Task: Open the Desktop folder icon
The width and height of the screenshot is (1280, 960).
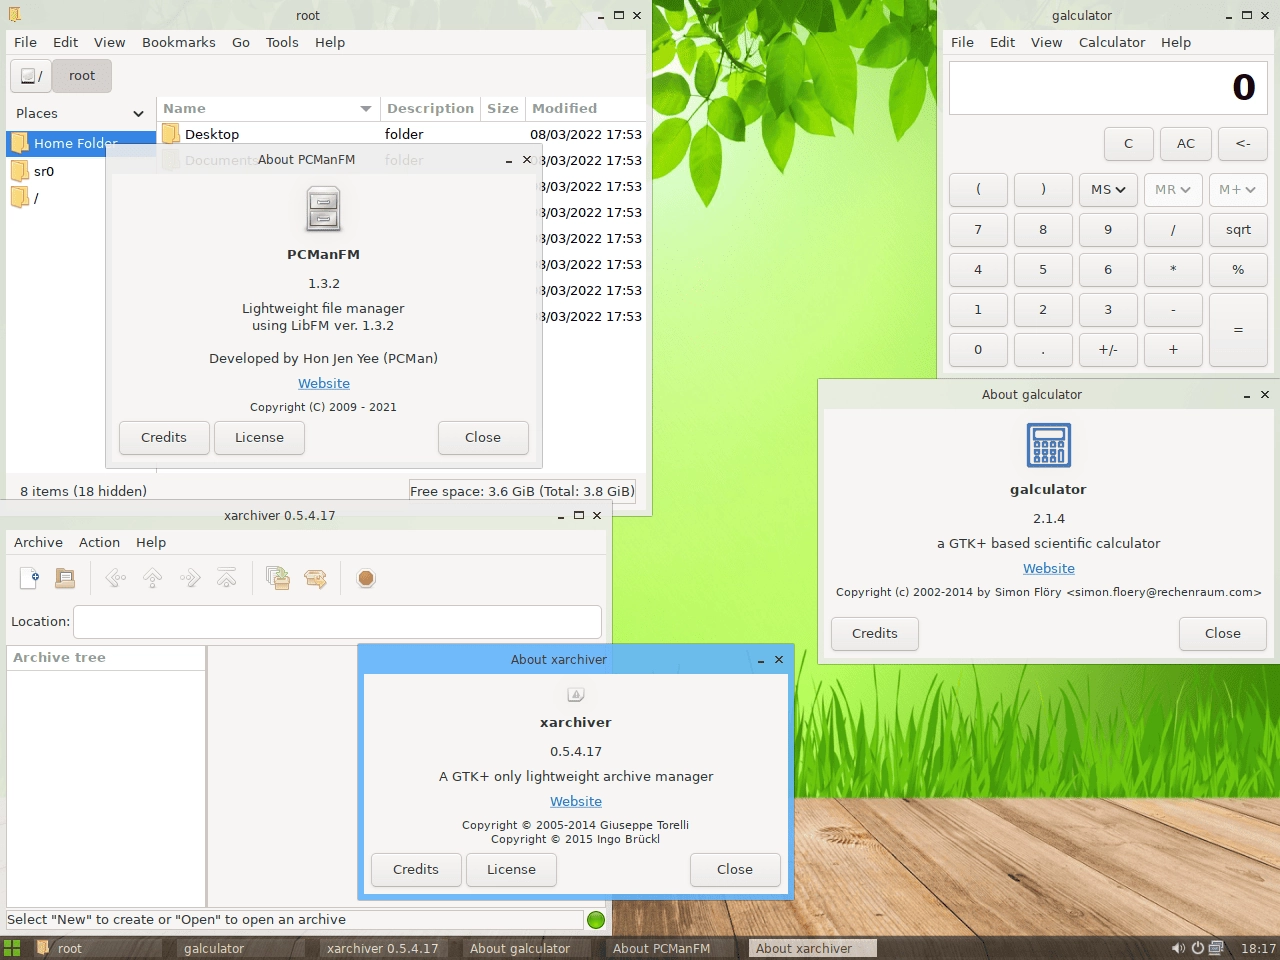Action: [x=171, y=133]
